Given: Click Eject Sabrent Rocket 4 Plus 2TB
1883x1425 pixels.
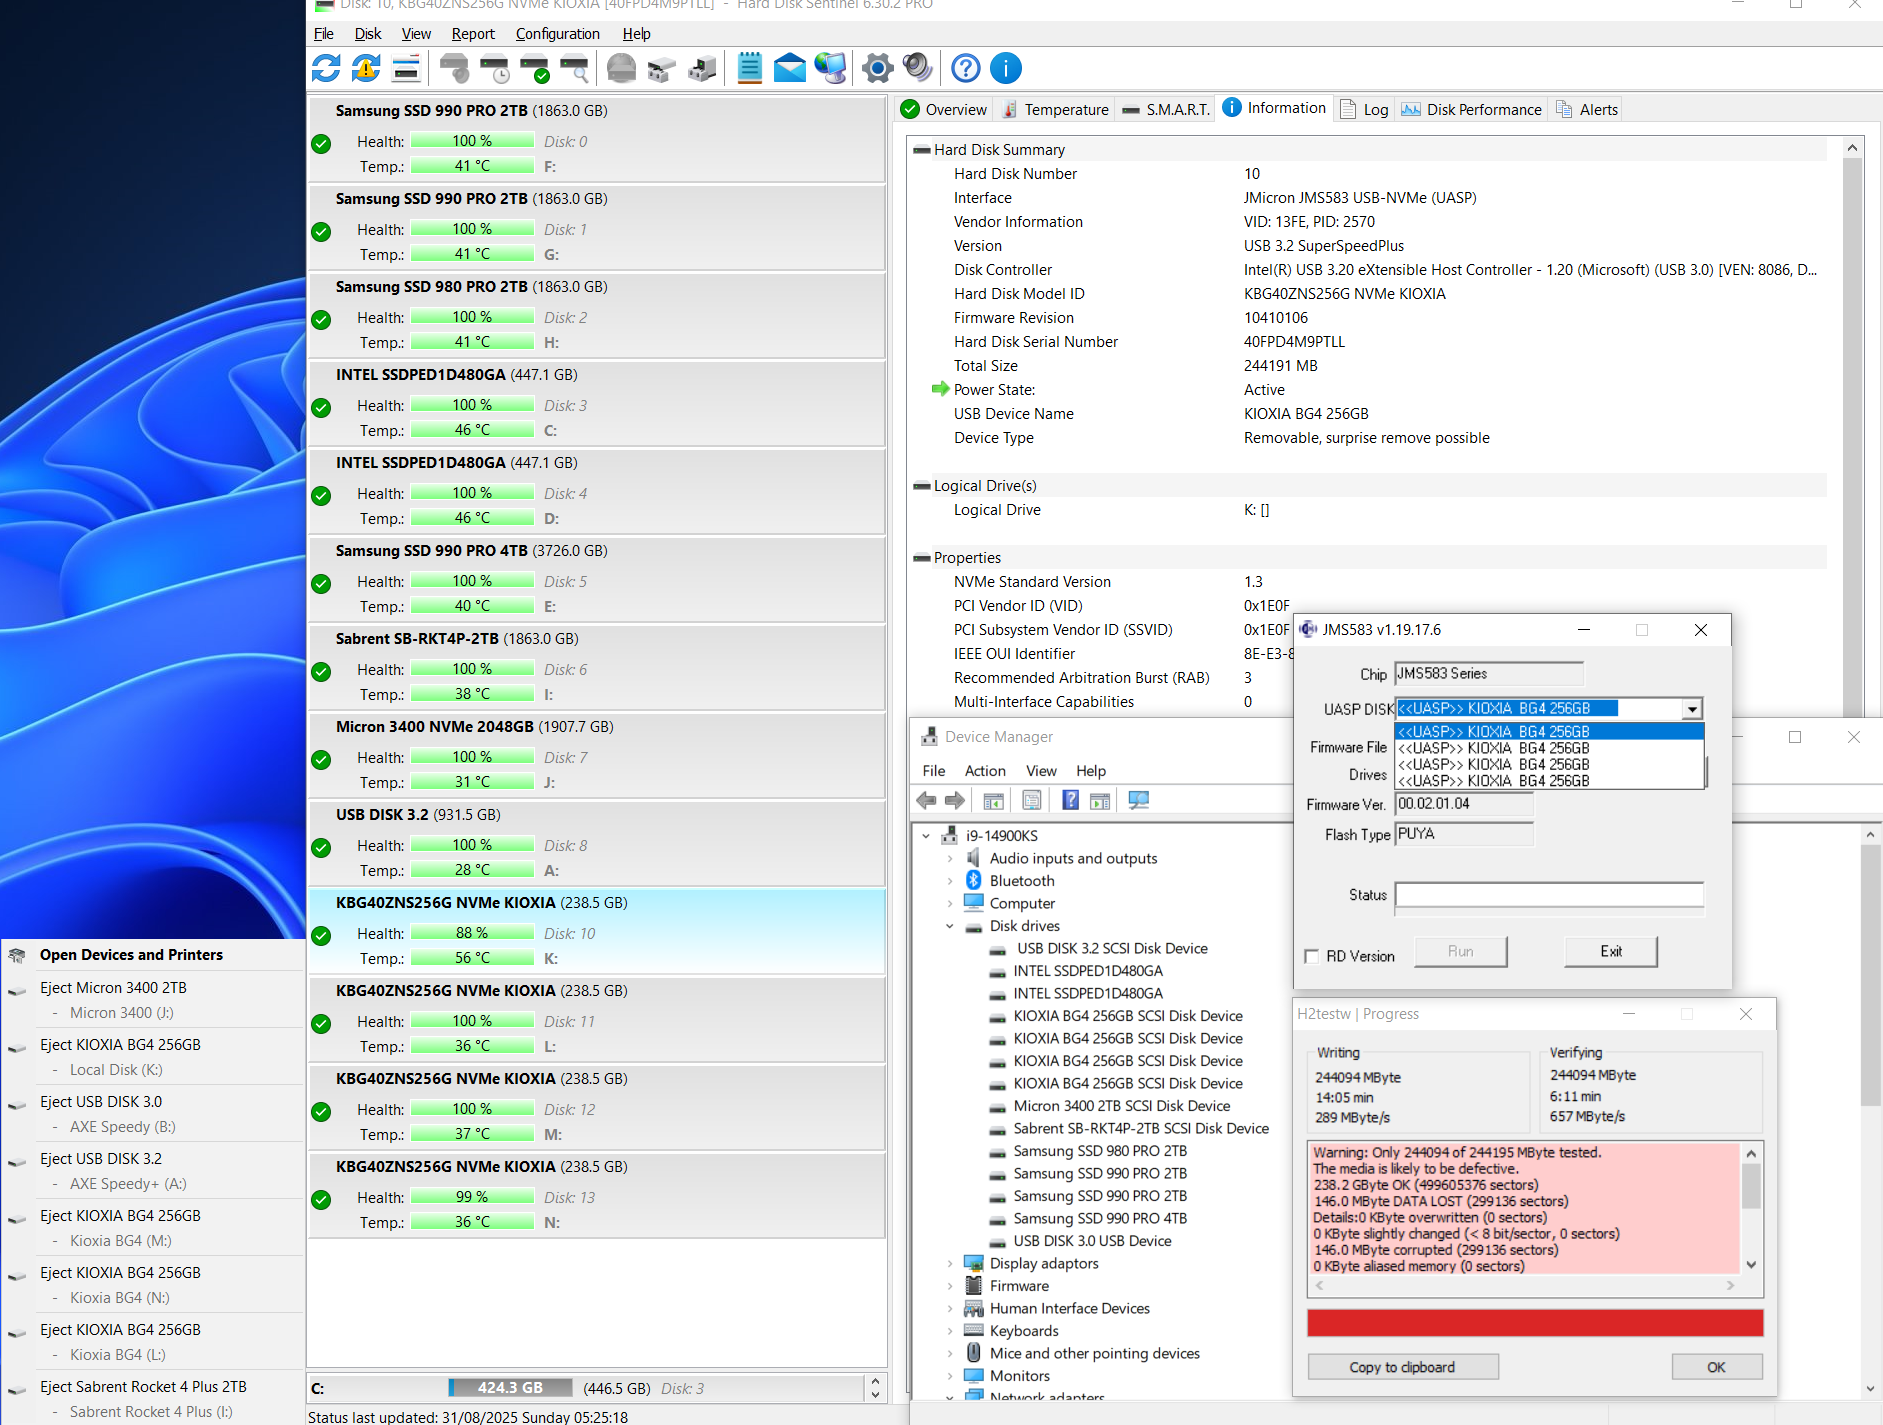Looking at the screenshot, I should [x=143, y=1386].
